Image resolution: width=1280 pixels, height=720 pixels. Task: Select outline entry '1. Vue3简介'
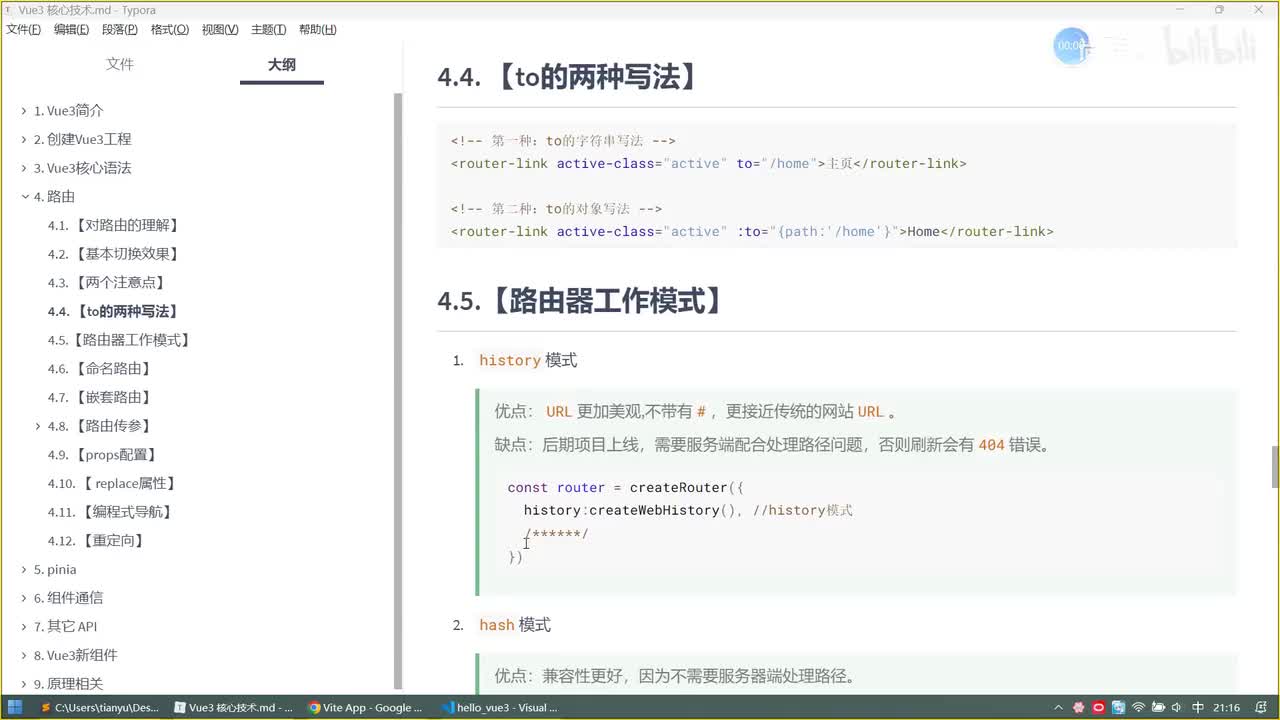point(68,111)
